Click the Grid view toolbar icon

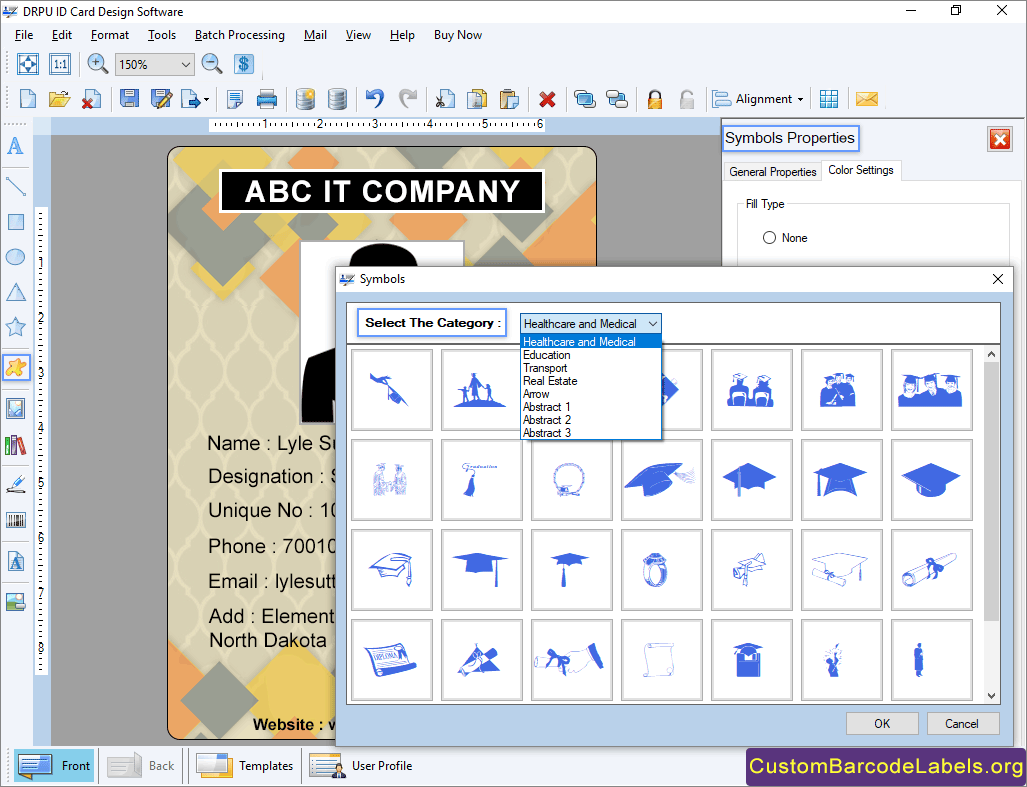coord(829,99)
